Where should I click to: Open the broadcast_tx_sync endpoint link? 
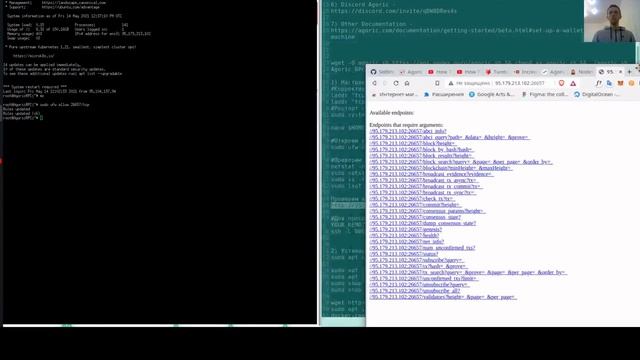pos(422,192)
